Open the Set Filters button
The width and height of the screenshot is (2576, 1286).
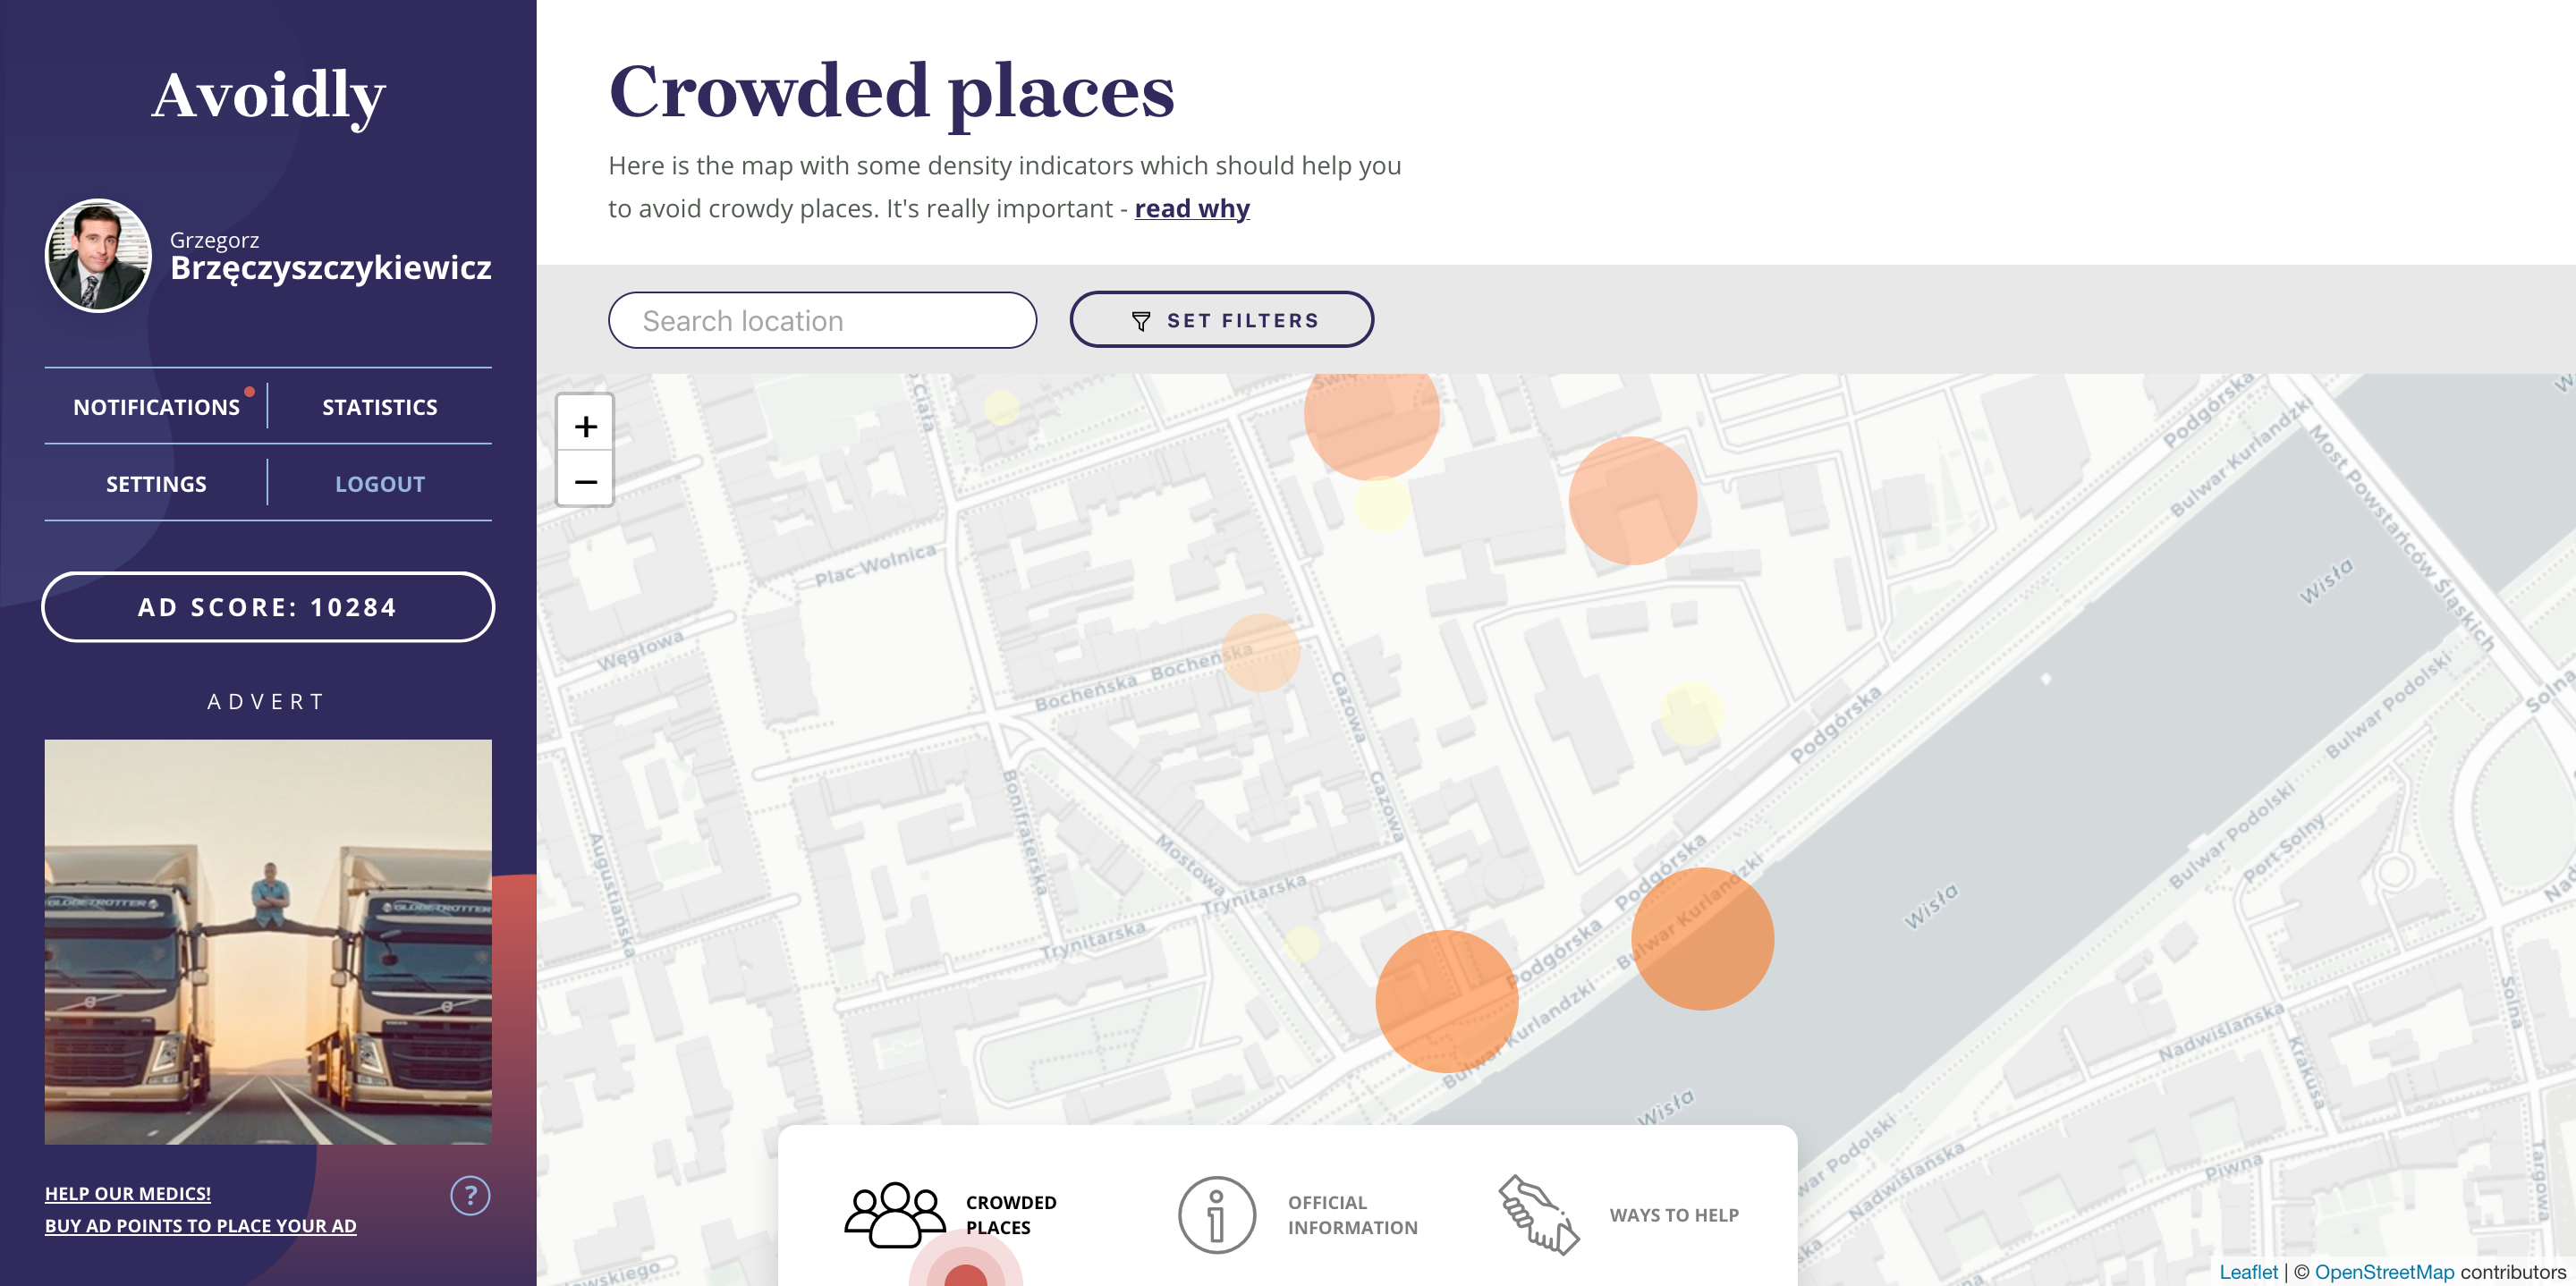(1221, 320)
